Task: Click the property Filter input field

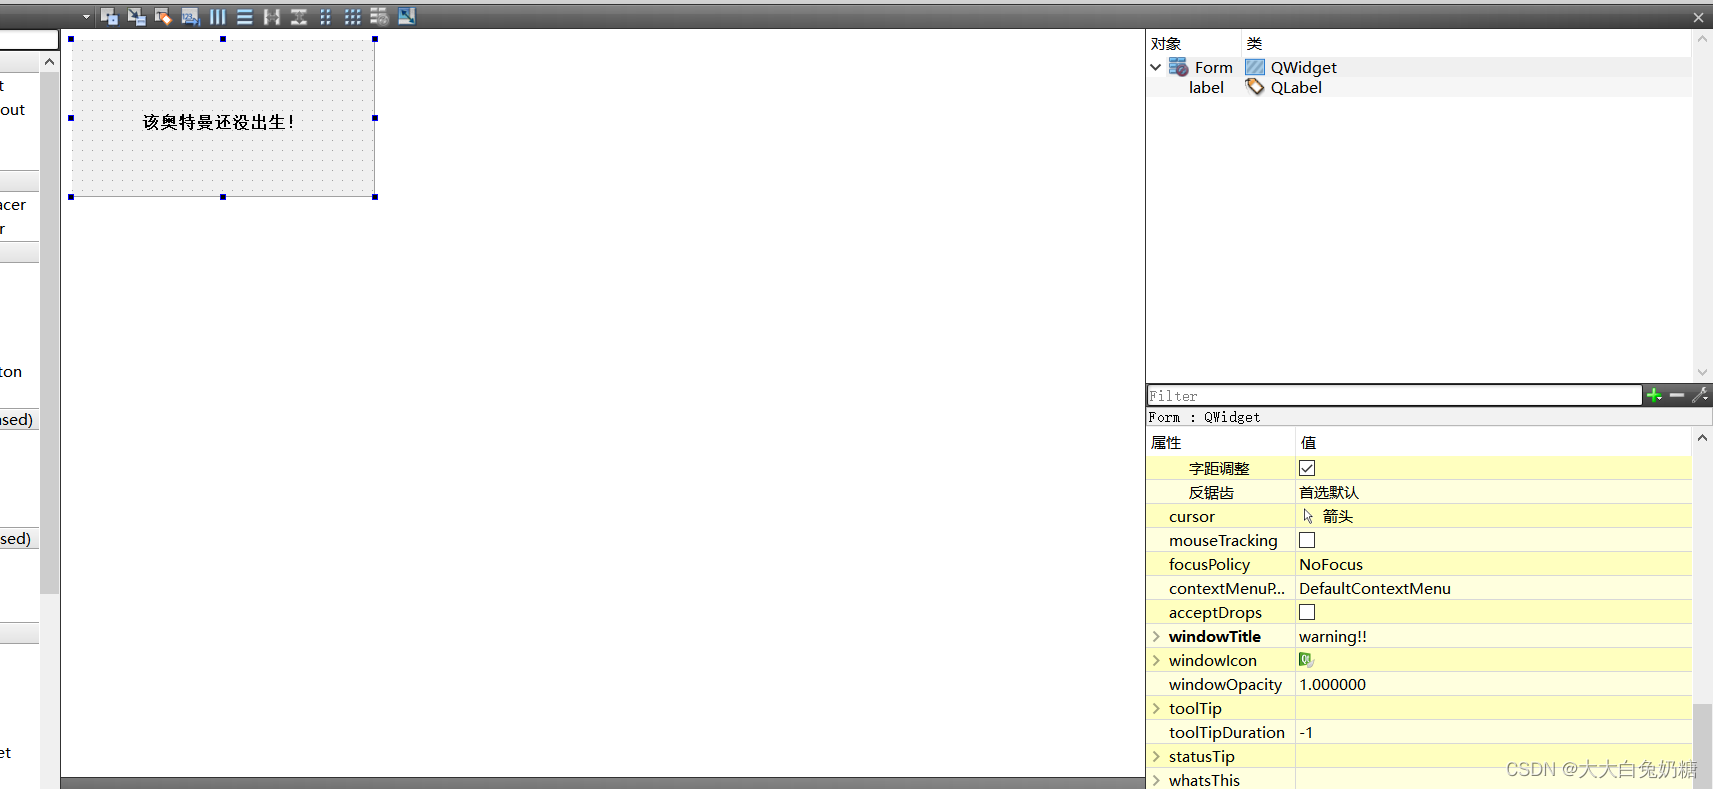Action: 1394,396
